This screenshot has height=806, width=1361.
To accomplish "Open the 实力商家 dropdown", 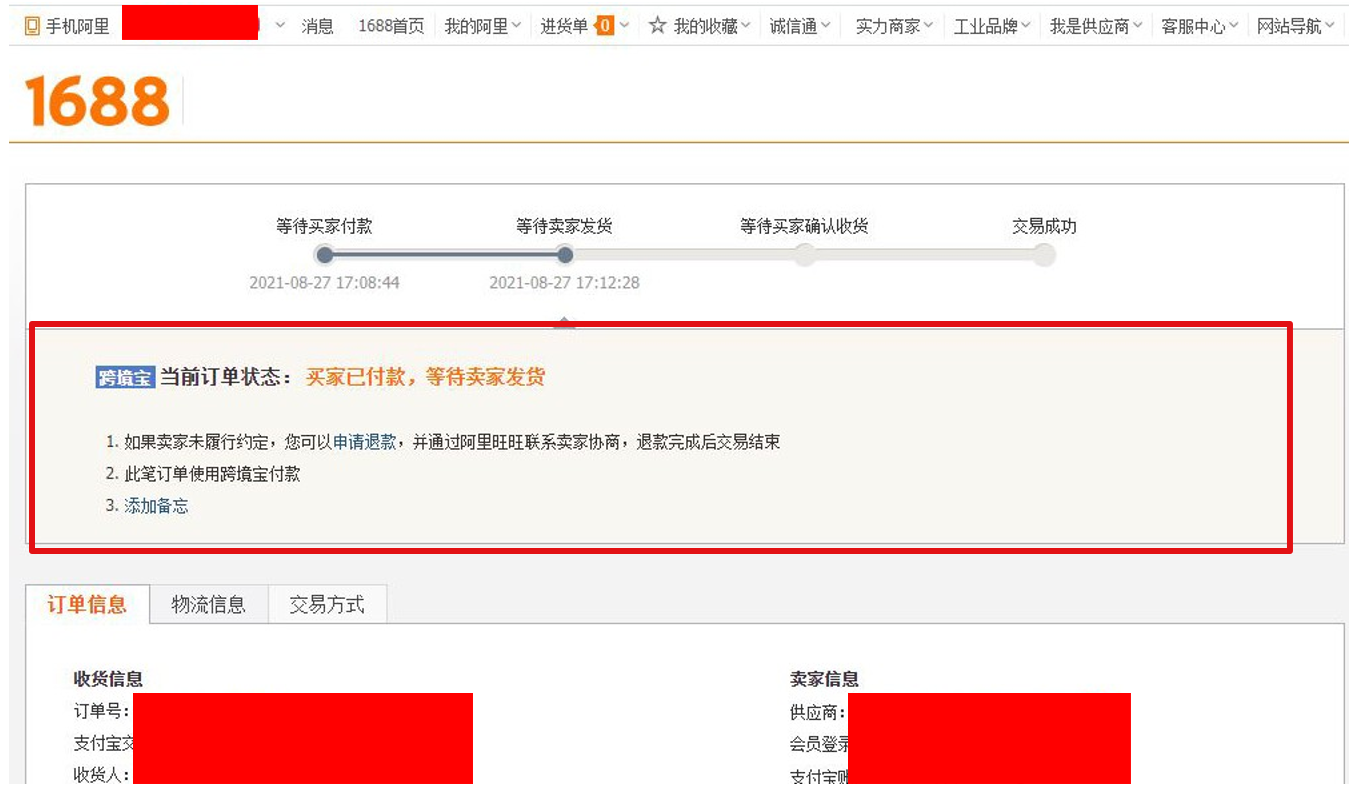I will pos(894,27).
